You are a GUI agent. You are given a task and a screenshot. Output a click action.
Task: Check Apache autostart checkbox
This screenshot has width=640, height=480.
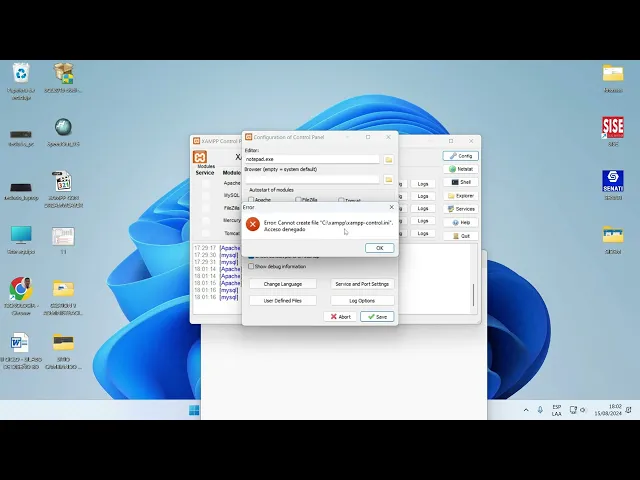click(x=251, y=200)
